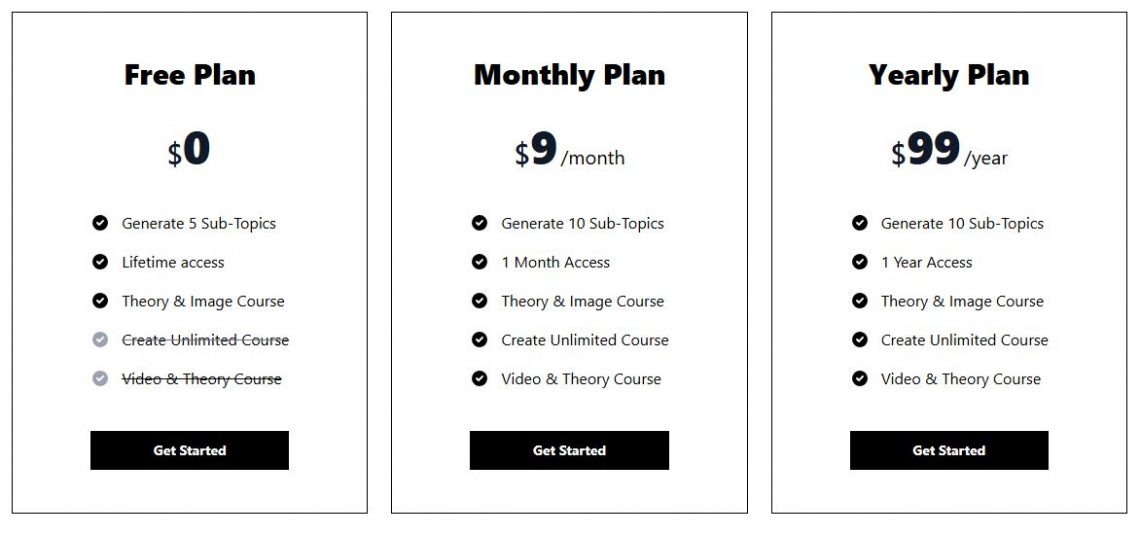Click check icon beside 1 Year Access
The width and height of the screenshot is (1140, 536).
(860, 262)
